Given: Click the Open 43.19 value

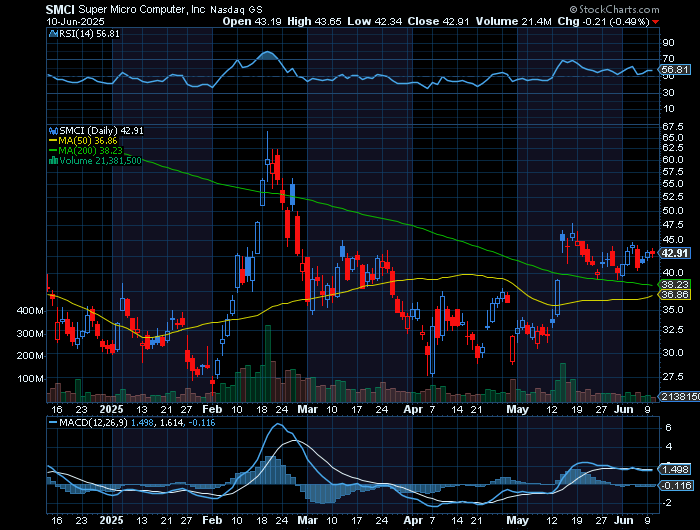Looking at the screenshot, I should (252, 21).
